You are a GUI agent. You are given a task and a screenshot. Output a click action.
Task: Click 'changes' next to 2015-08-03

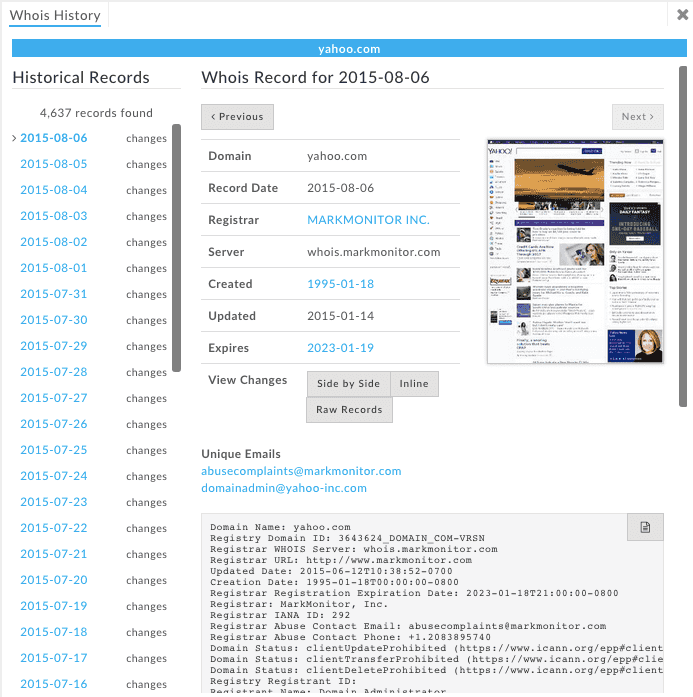(x=146, y=217)
